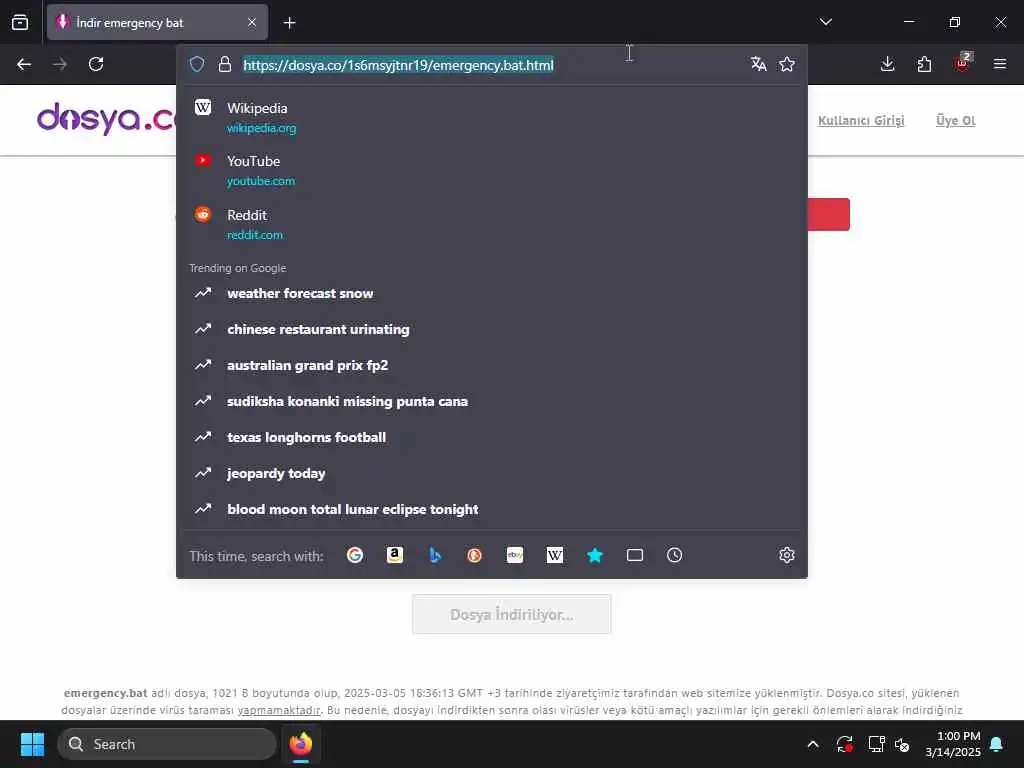Open Firefox View in the tab bar
This screenshot has height=768, width=1024.
coord(20,22)
